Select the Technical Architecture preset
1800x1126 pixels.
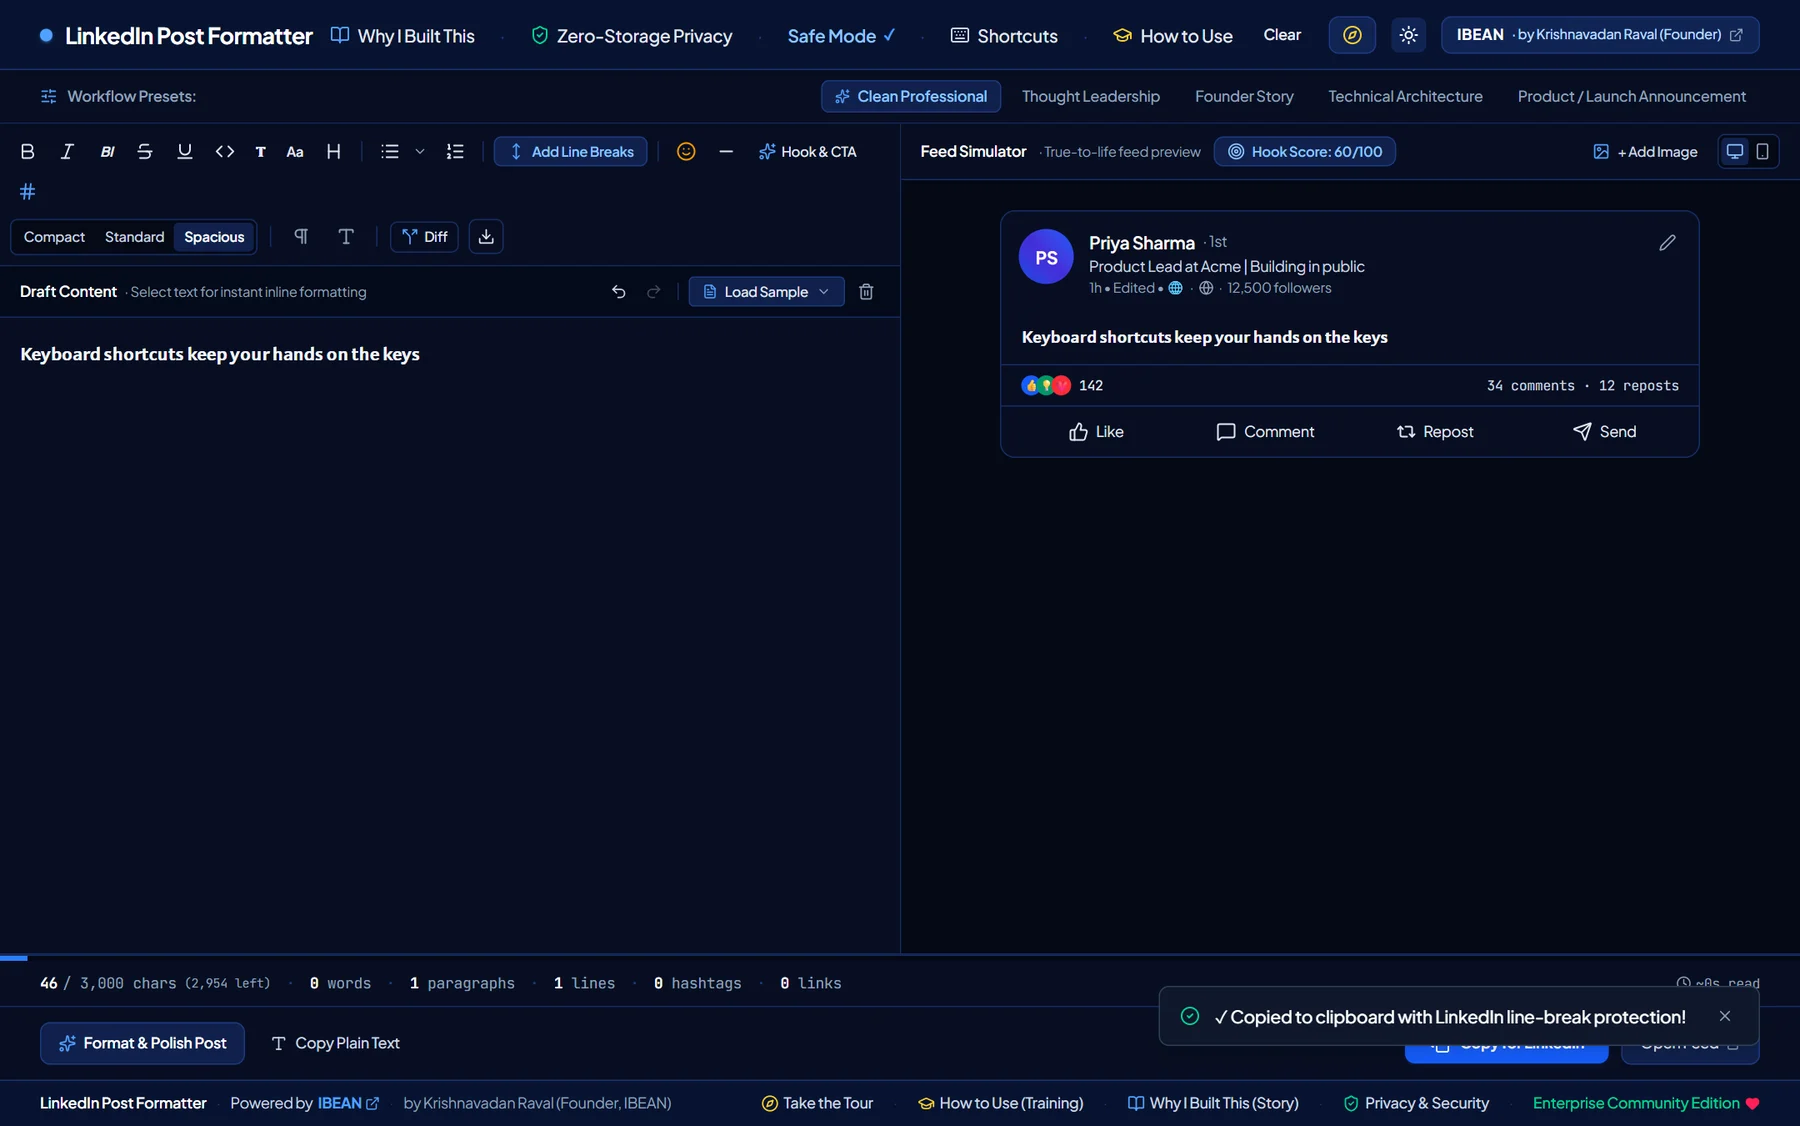[1405, 97]
